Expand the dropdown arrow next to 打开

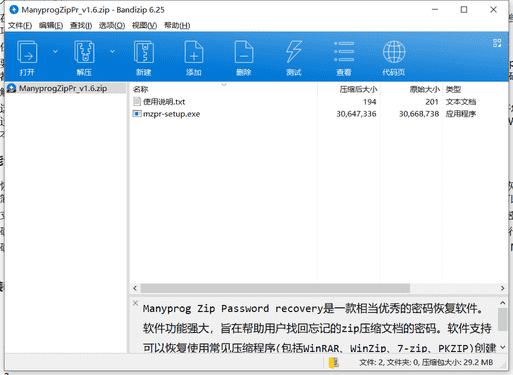[x=55, y=51]
